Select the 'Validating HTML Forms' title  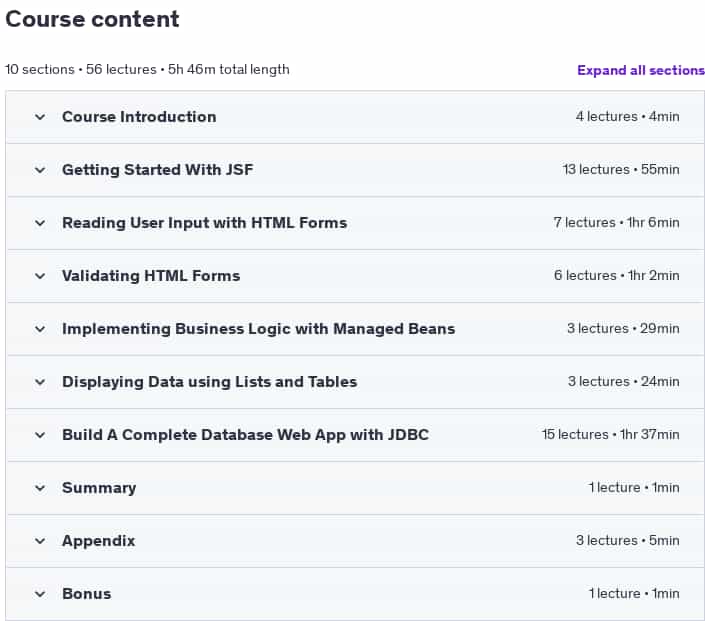151,276
